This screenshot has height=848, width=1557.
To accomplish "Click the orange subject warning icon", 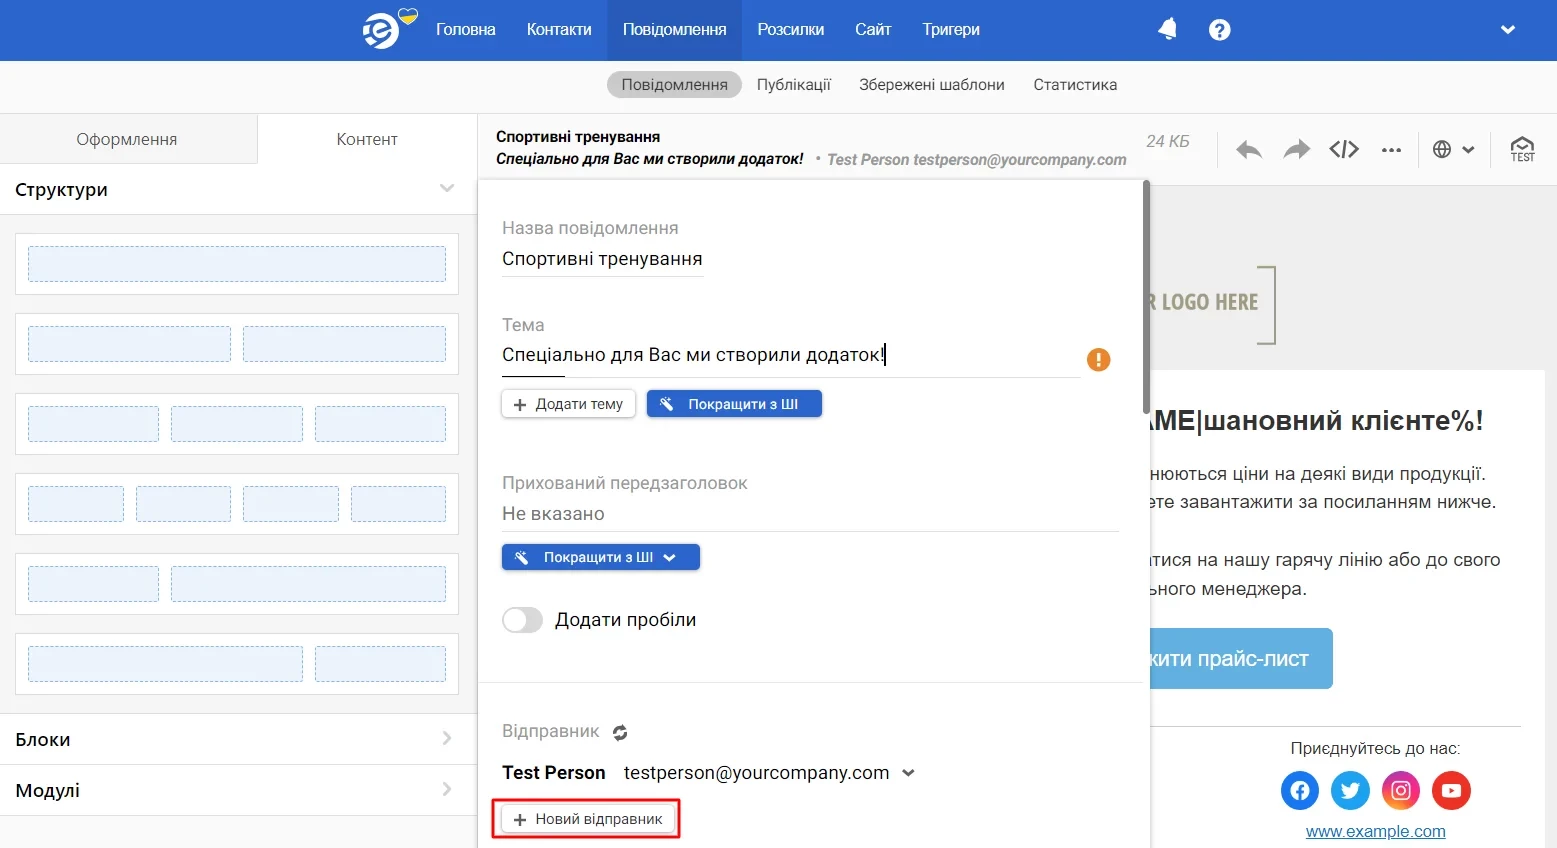I will 1098,360.
